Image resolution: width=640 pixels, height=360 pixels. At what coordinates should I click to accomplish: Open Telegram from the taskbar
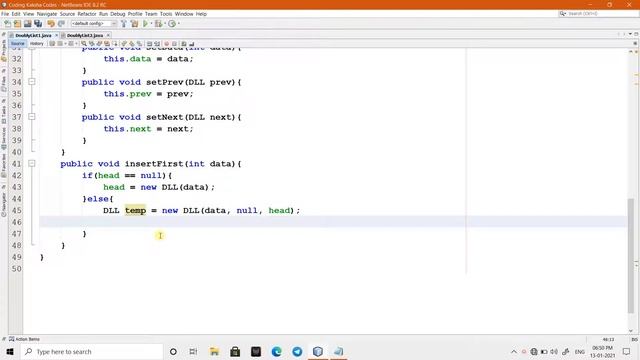pos(297,351)
